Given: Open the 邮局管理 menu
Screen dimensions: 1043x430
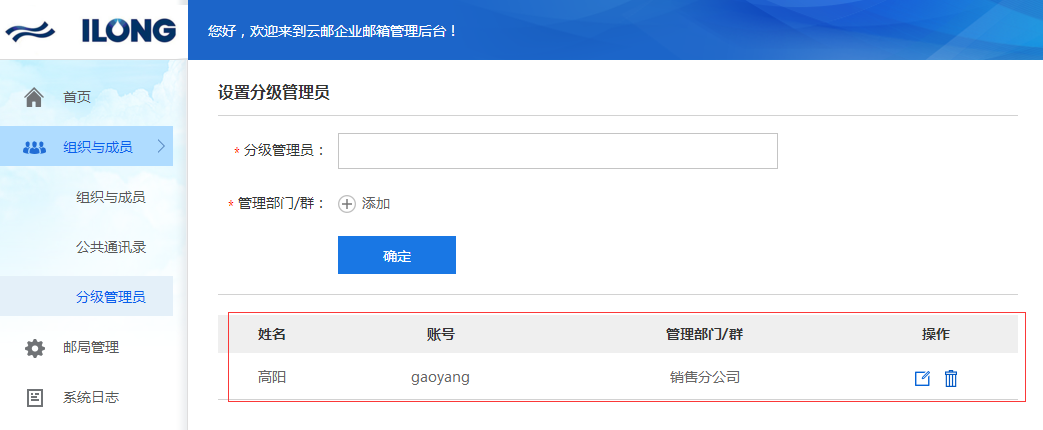Looking at the screenshot, I should tap(91, 348).
